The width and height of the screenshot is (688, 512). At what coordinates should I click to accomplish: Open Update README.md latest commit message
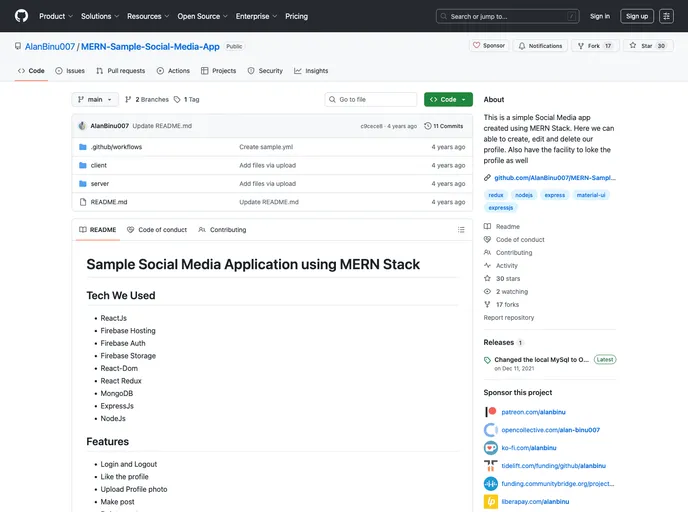click(x=162, y=126)
